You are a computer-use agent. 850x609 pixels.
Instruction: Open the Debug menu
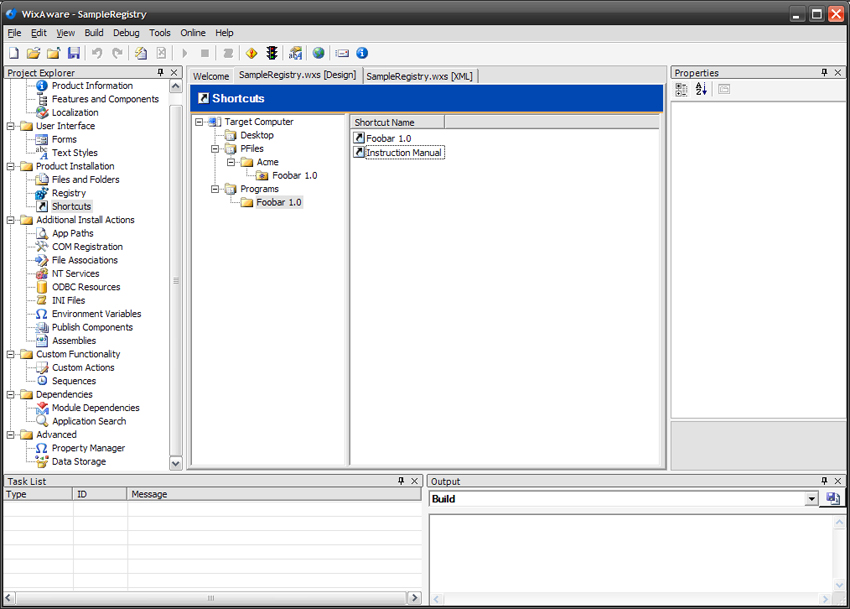tap(126, 33)
